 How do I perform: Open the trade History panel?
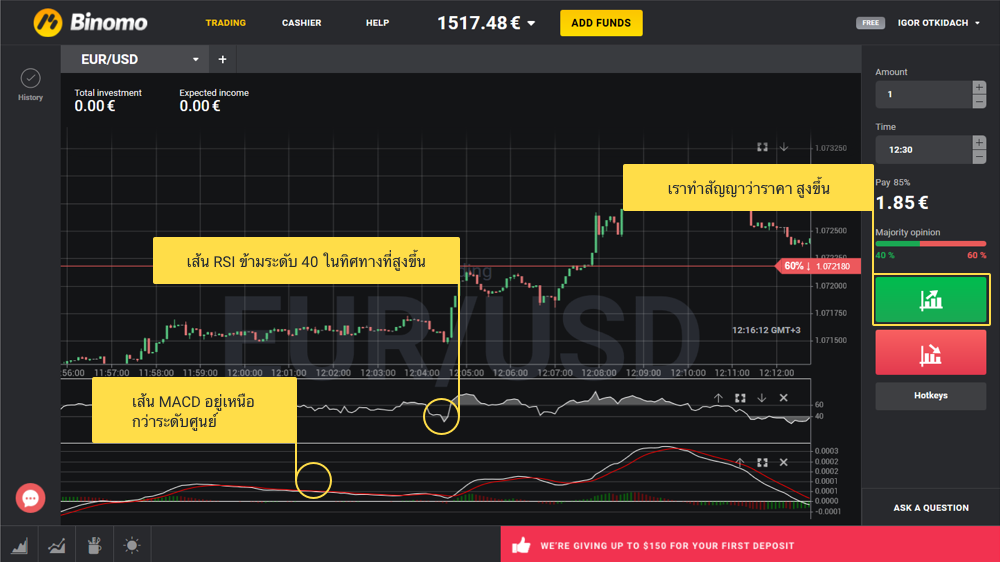[30, 83]
